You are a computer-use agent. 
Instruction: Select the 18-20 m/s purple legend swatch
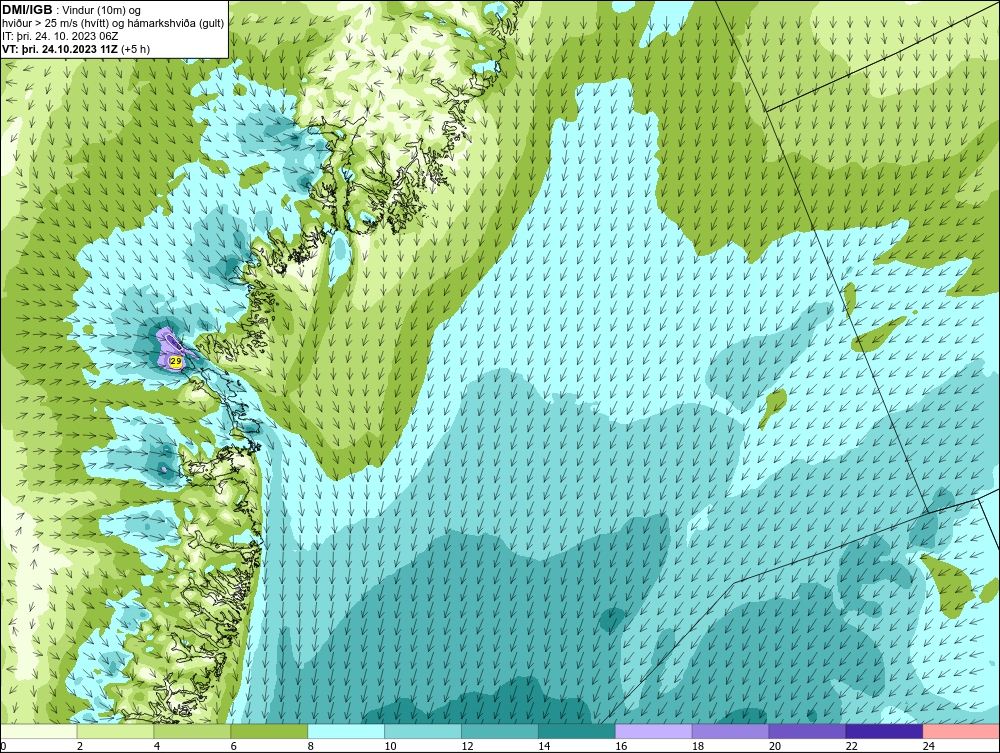[730, 731]
